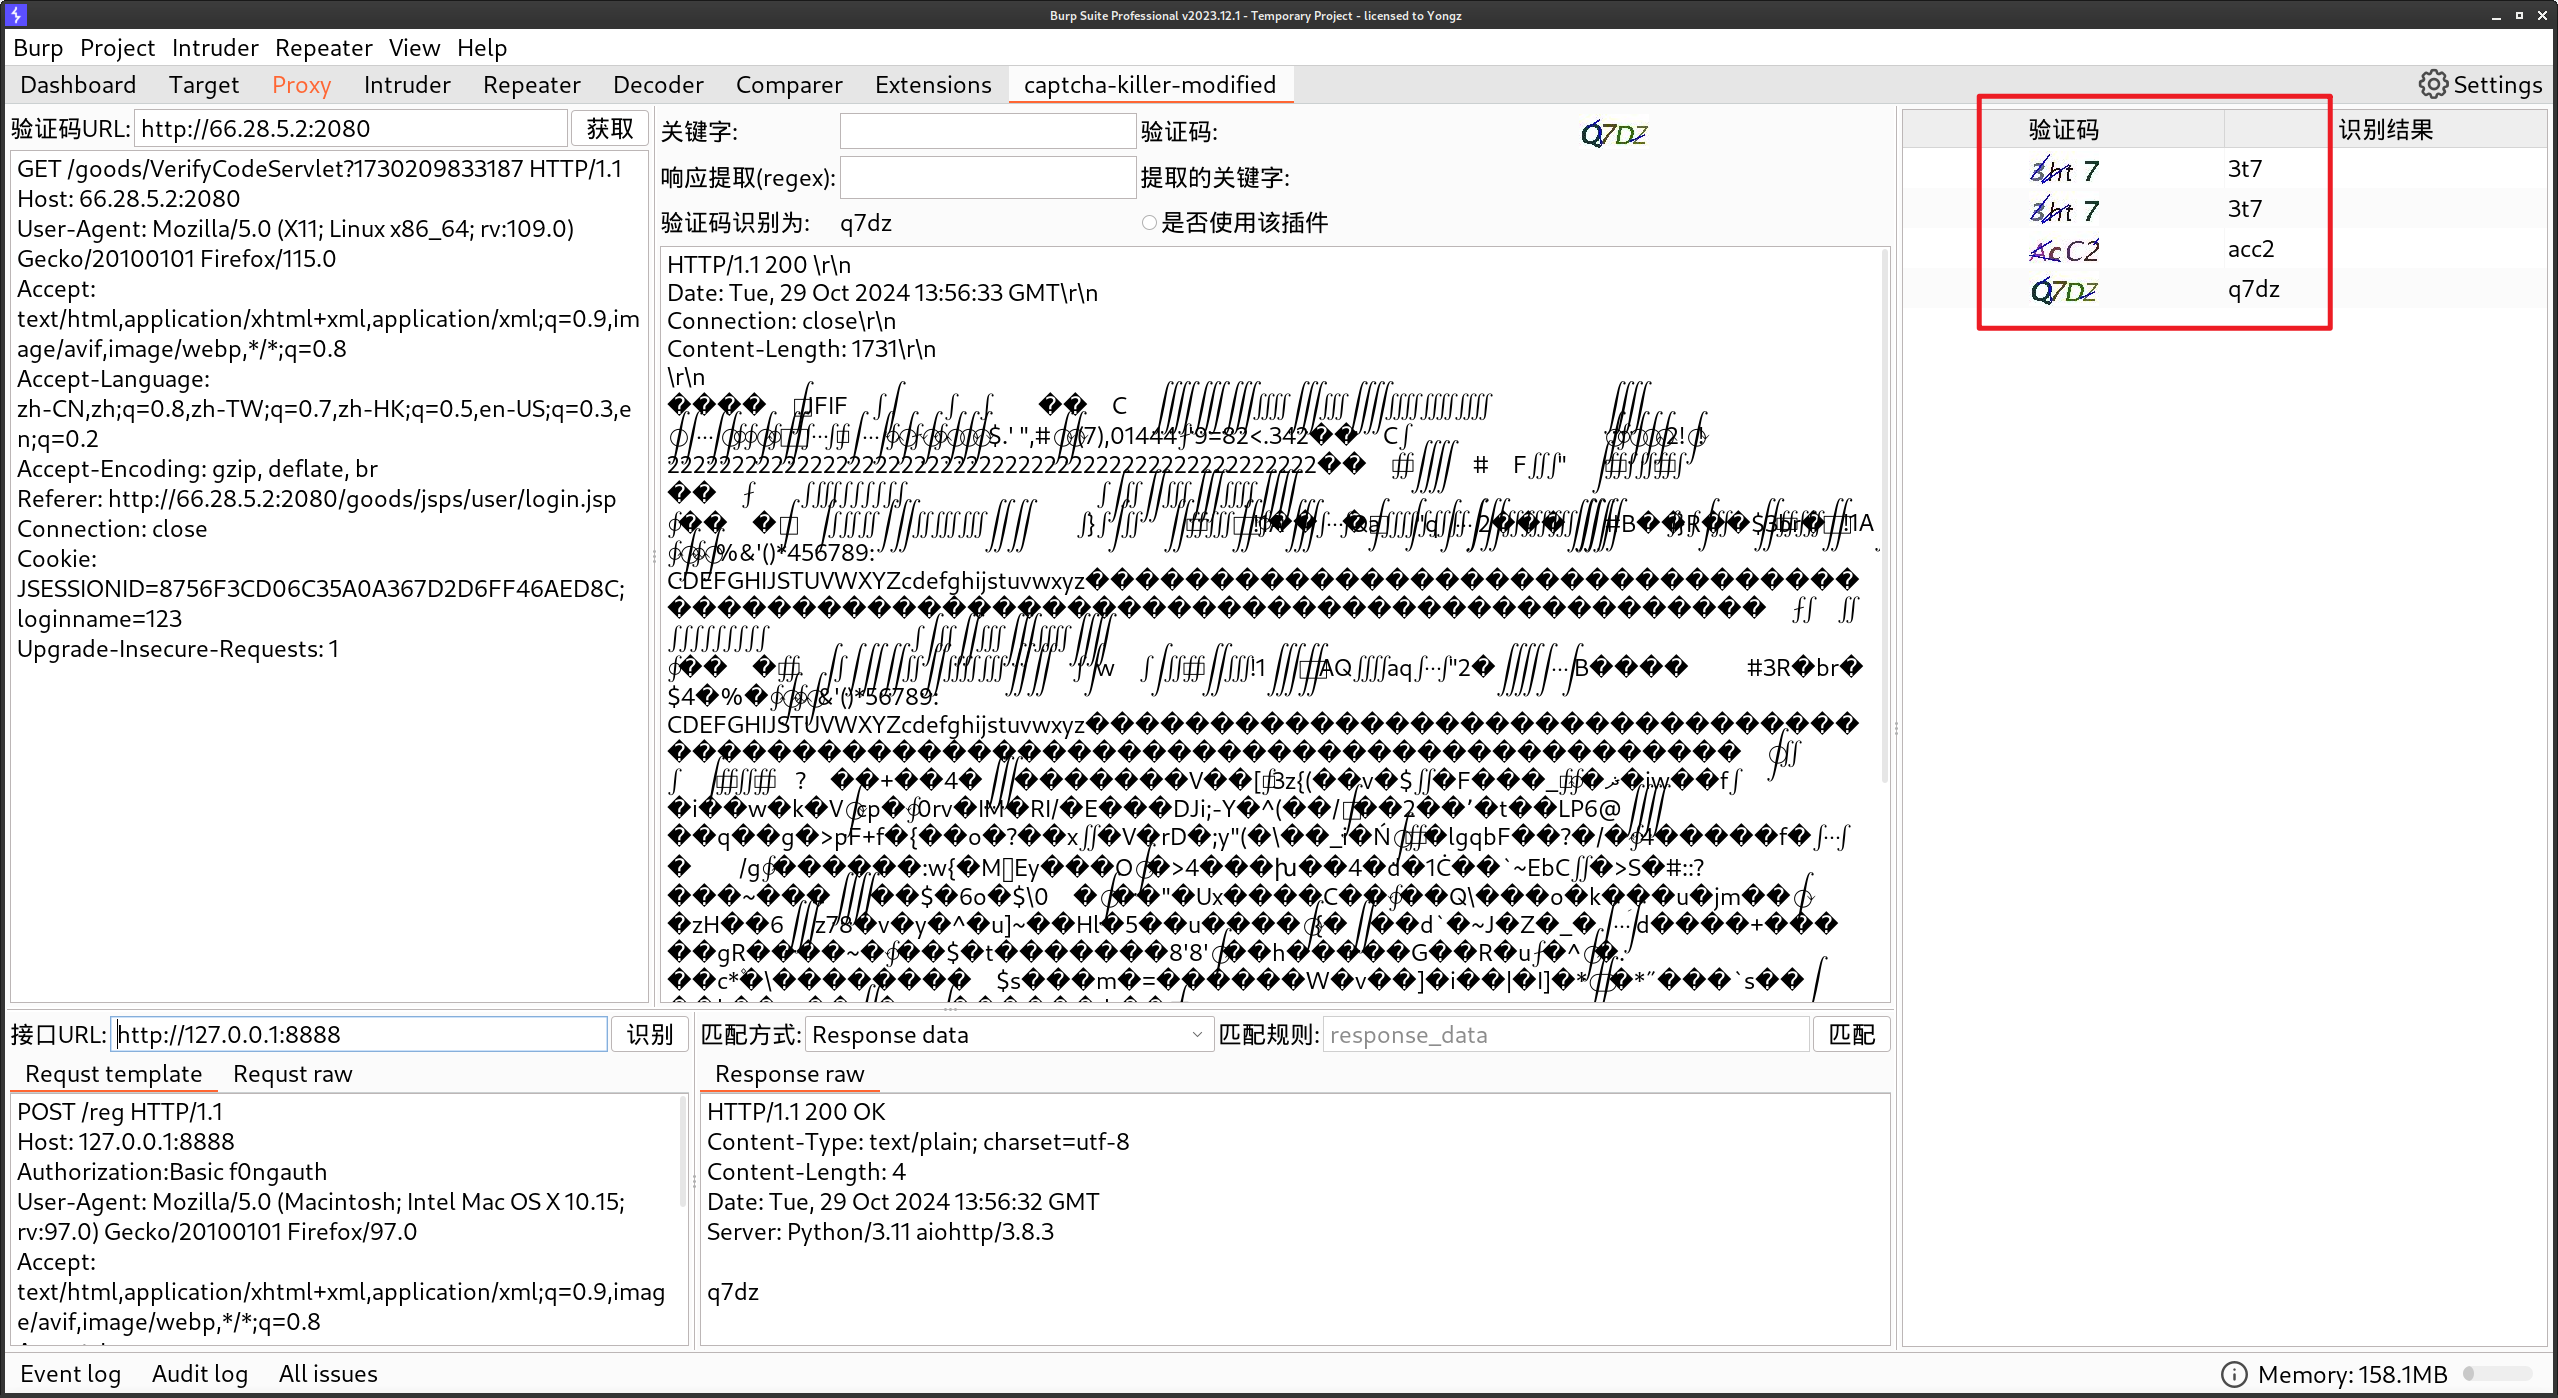Screen dimensions: 2558x1398
Task: Switch to the Dashboard tab
Action: [x=78, y=85]
